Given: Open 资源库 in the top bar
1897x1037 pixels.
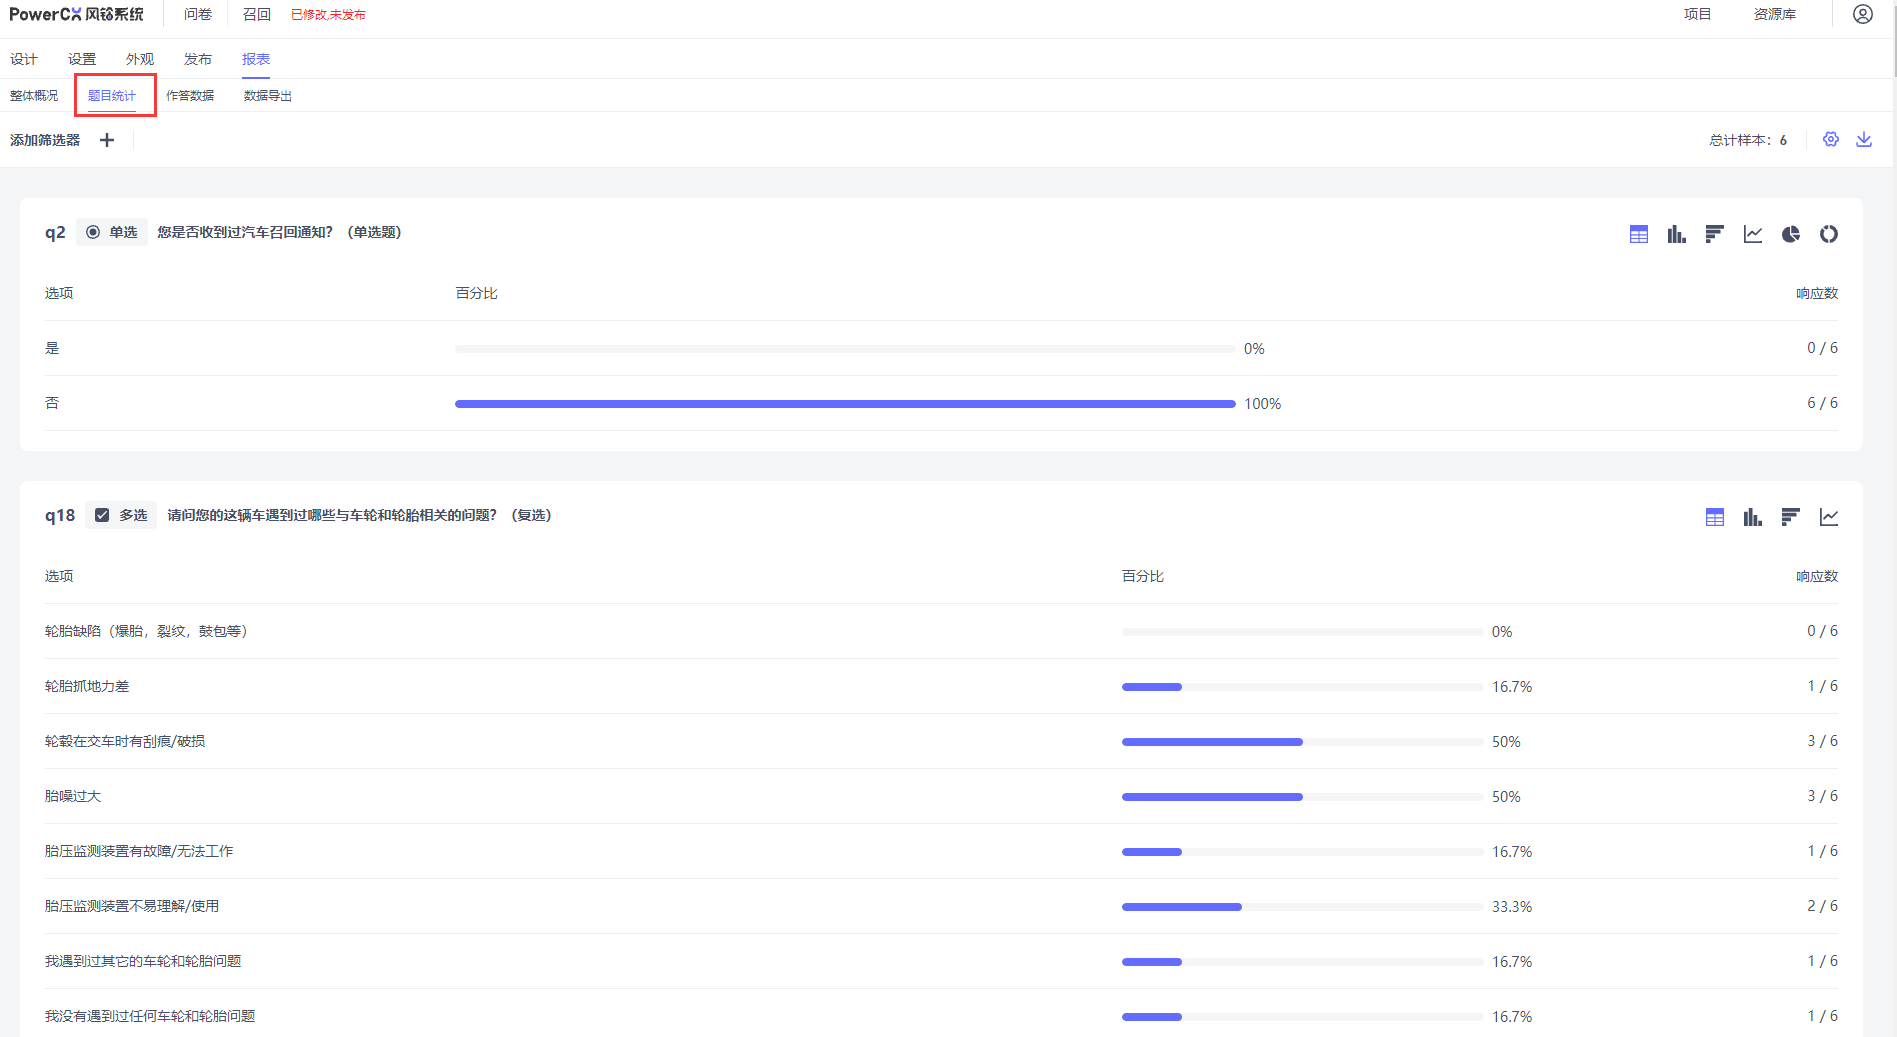Looking at the screenshot, I should (1774, 15).
